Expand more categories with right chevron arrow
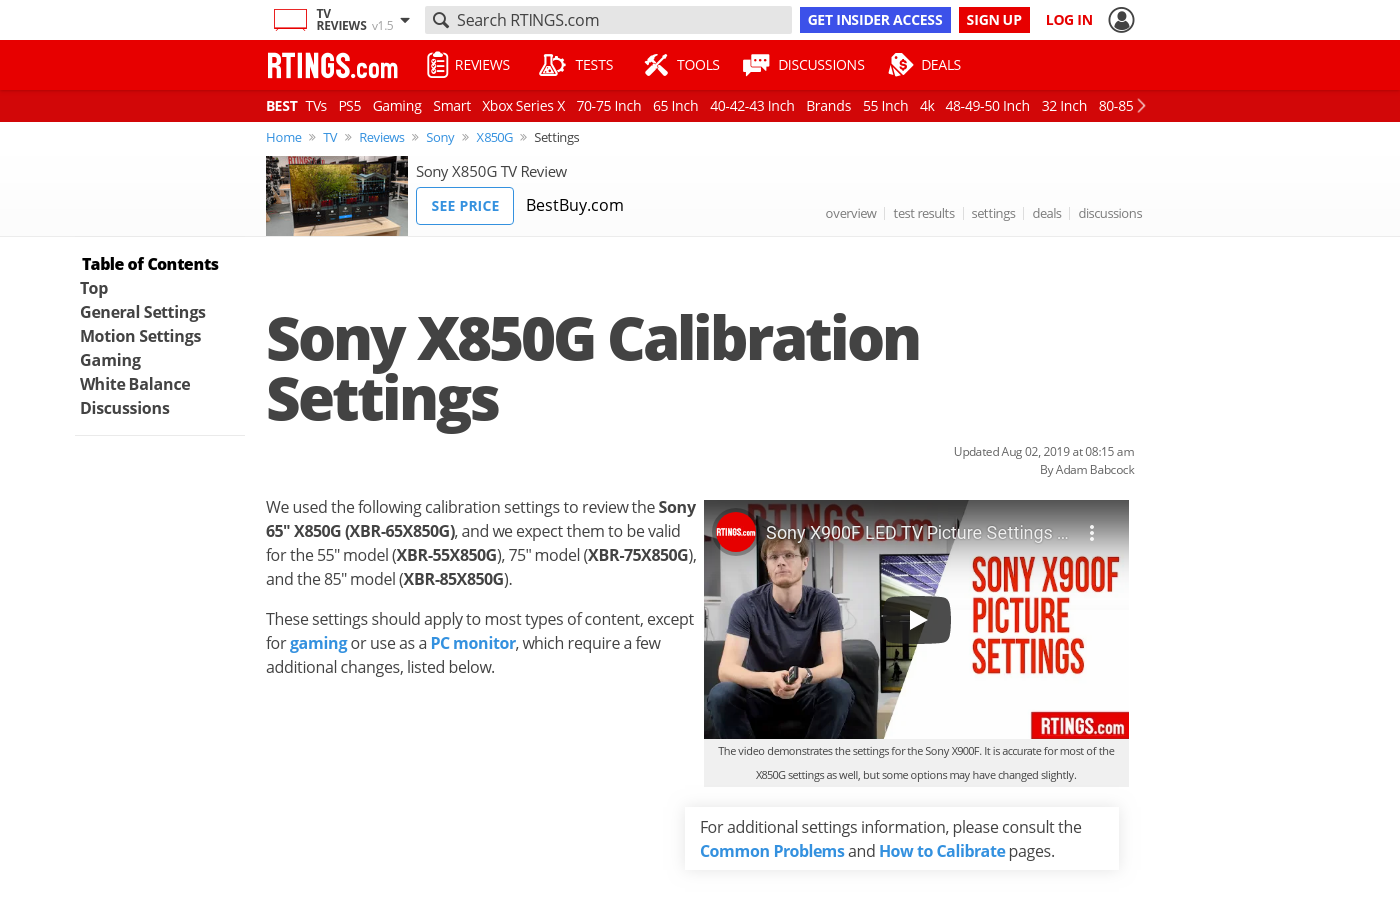Viewport: 1400px width, 900px height. (x=1141, y=106)
